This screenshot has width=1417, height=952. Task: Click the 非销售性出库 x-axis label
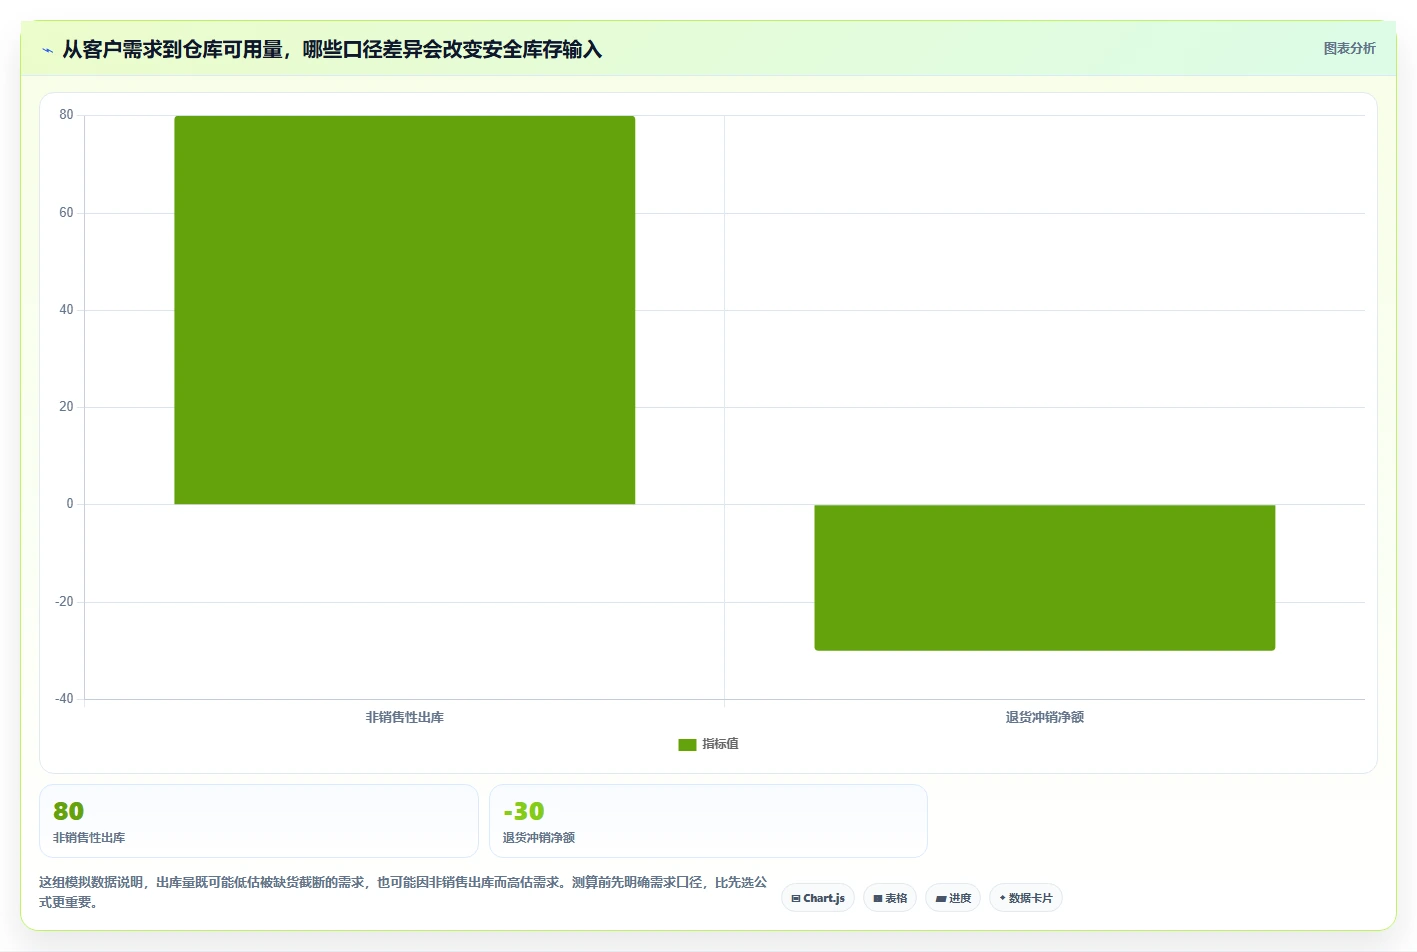pyautogui.click(x=405, y=717)
